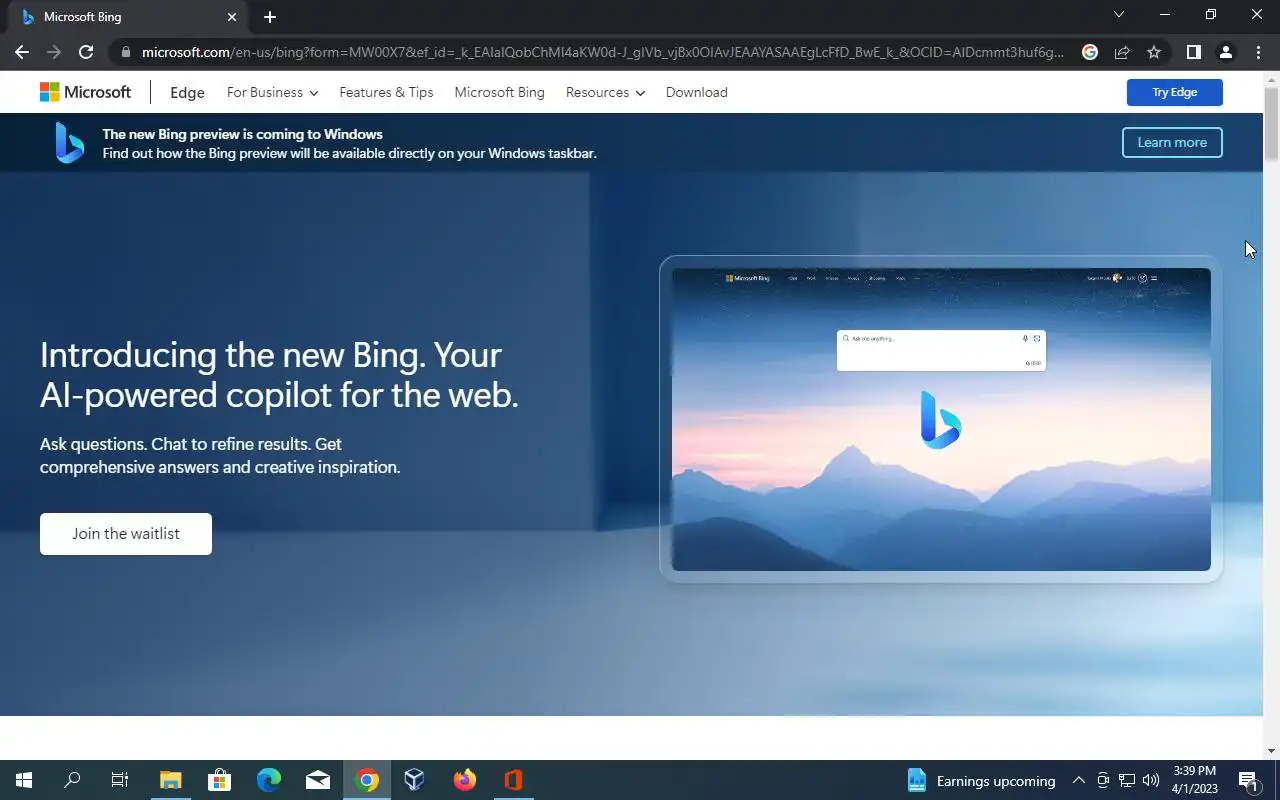Screen dimensions: 1280x800
Task: Open the Features & Tips menu item
Action: pyautogui.click(x=386, y=92)
